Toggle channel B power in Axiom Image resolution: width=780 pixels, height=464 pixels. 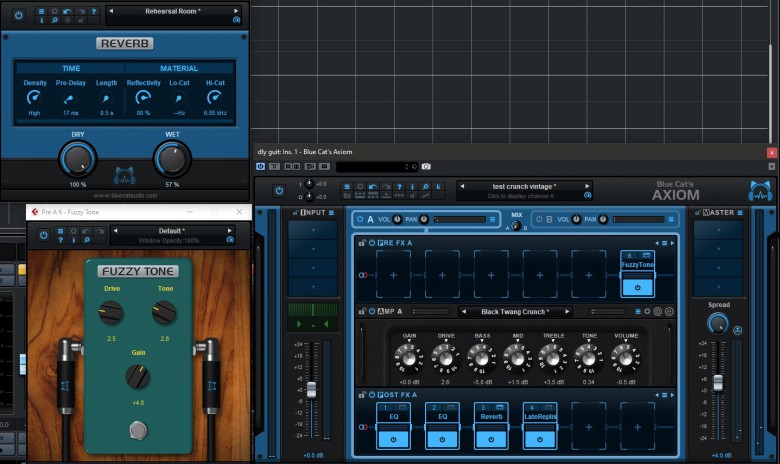pos(539,219)
